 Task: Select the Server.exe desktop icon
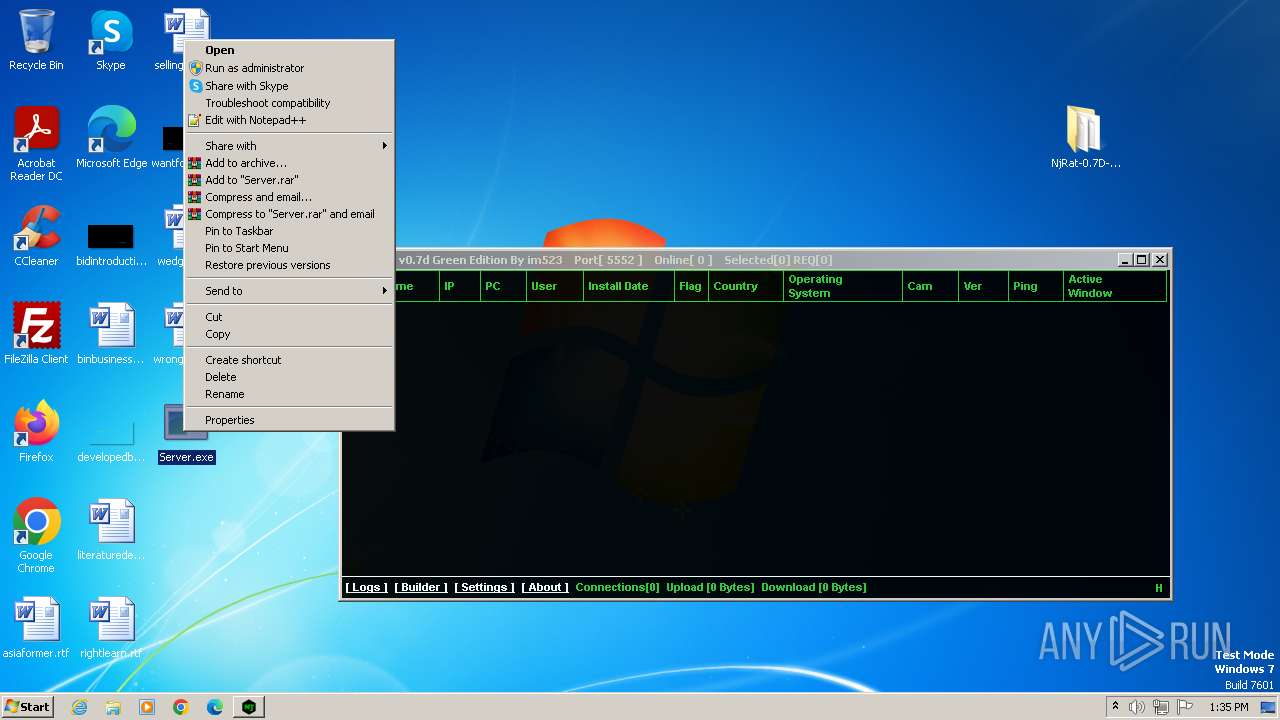186,432
